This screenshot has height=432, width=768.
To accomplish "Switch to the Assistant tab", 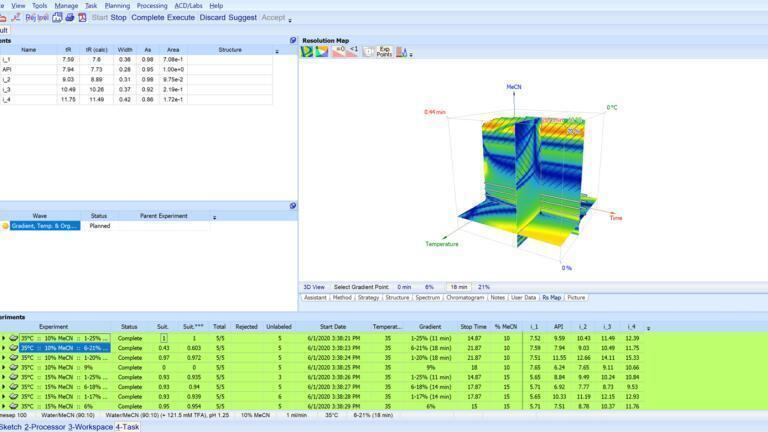I will click(315, 297).
